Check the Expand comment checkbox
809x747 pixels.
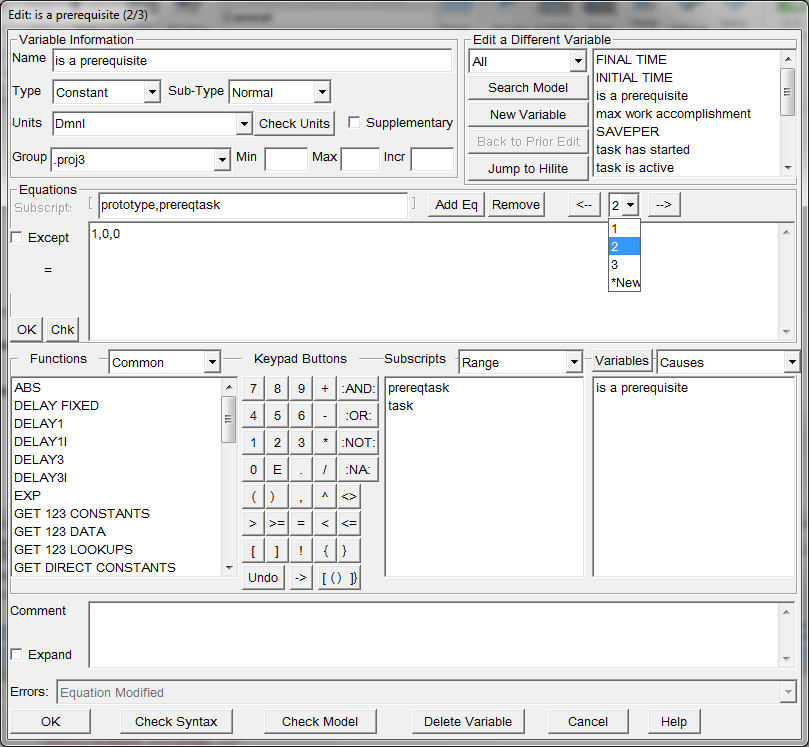point(17,654)
